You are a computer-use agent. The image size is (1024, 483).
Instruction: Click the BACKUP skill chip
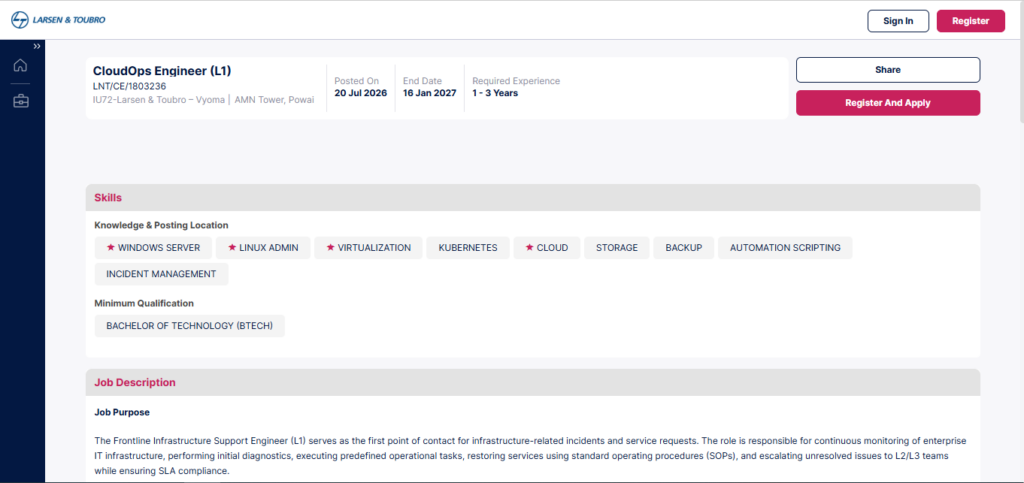[x=684, y=248]
